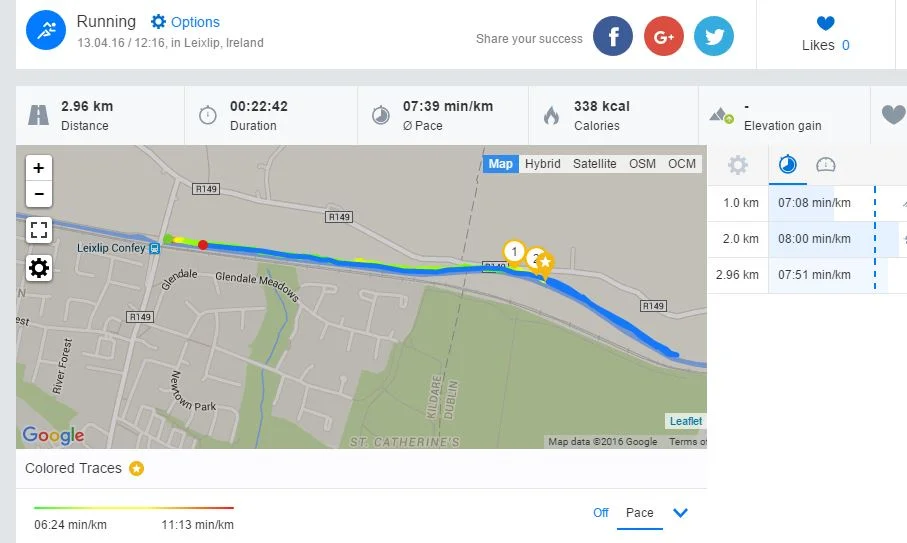Expand colored traces dropdown chevron
The width and height of the screenshot is (907, 543).
pyautogui.click(x=681, y=513)
